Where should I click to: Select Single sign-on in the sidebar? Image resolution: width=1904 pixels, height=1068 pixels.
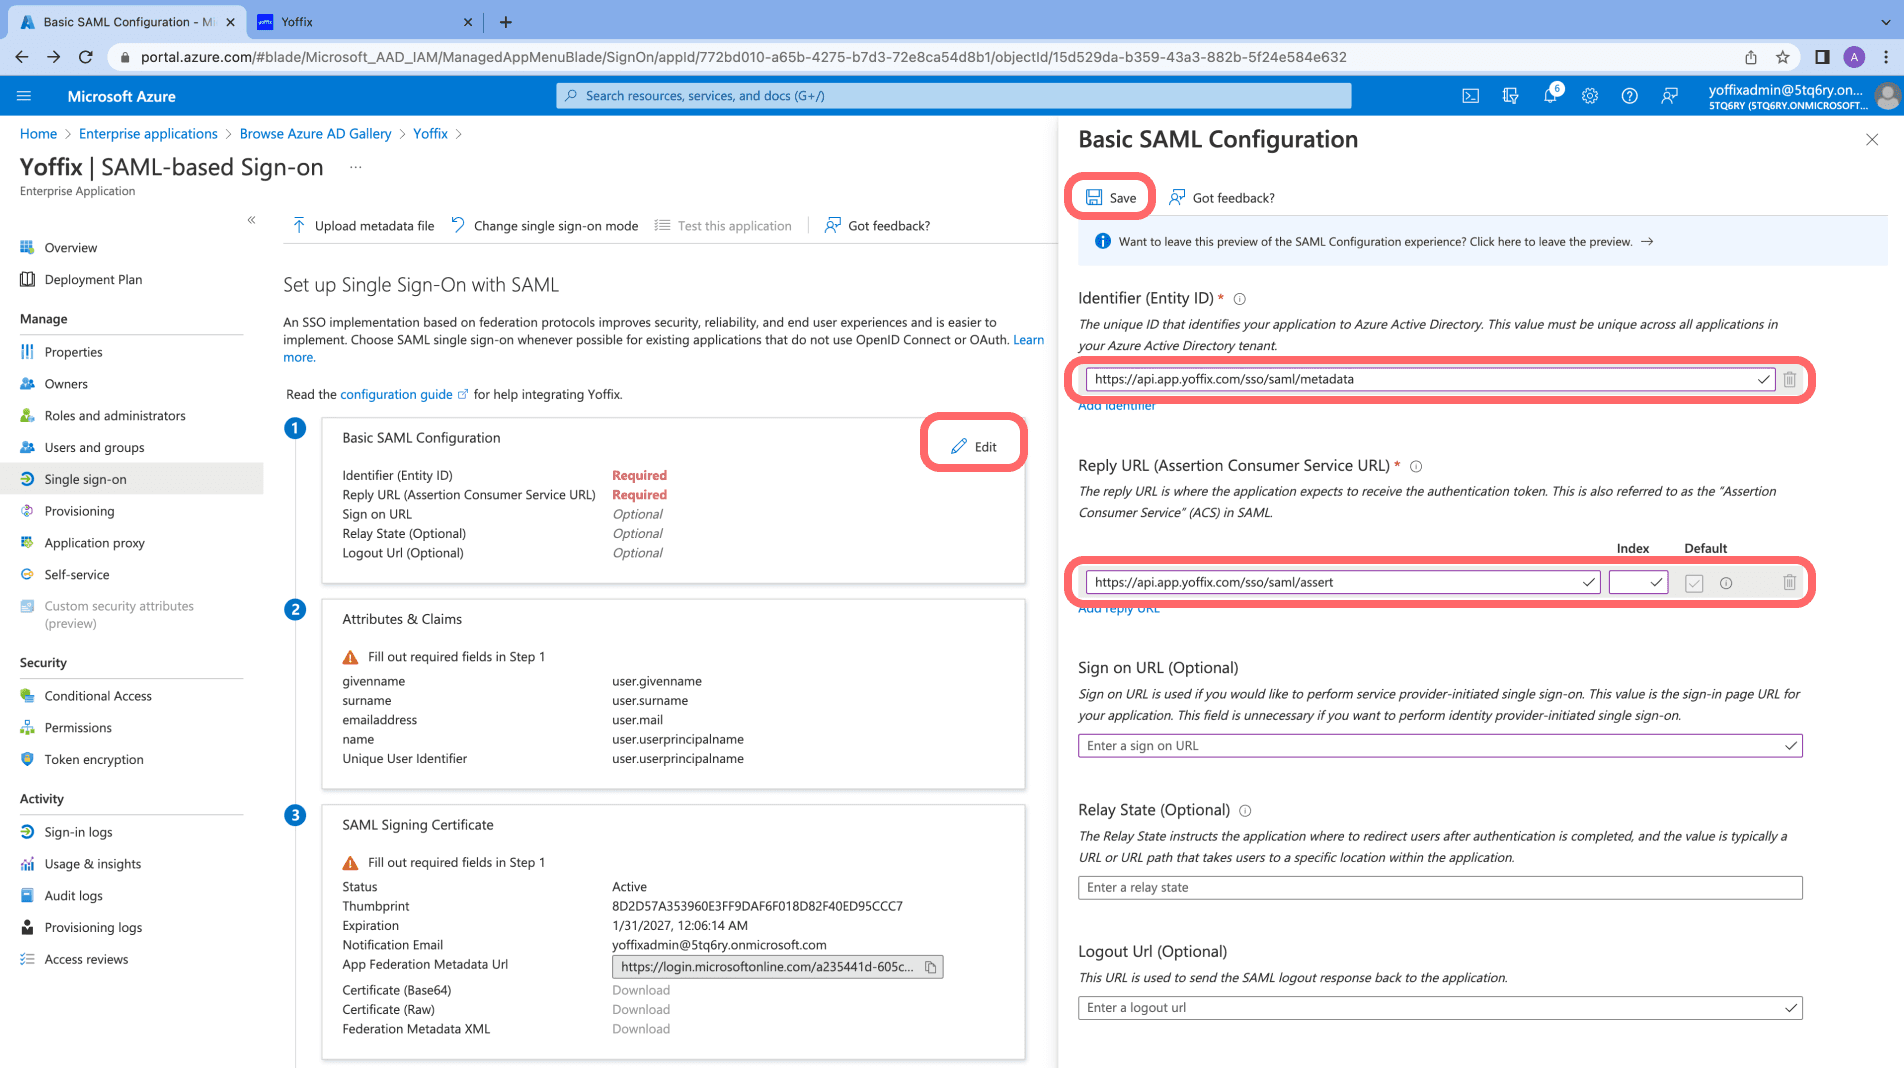(86, 478)
